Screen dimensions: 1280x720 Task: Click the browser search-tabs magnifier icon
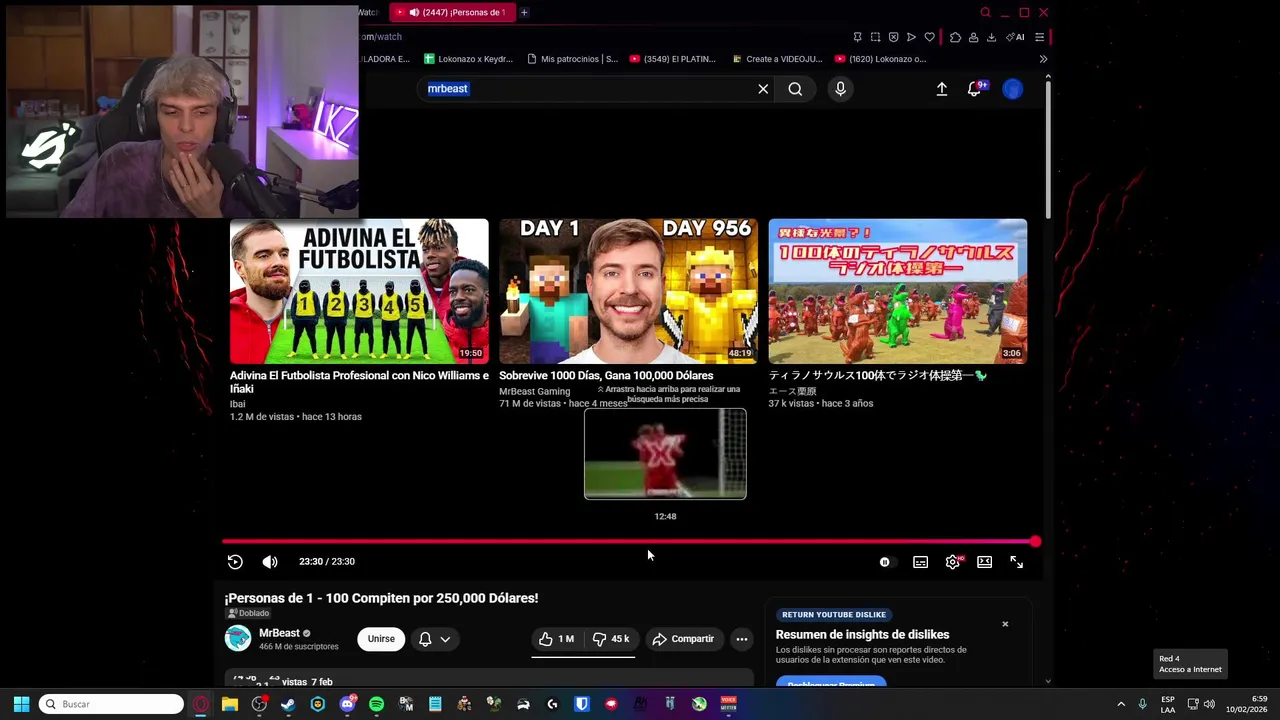pos(985,12)
